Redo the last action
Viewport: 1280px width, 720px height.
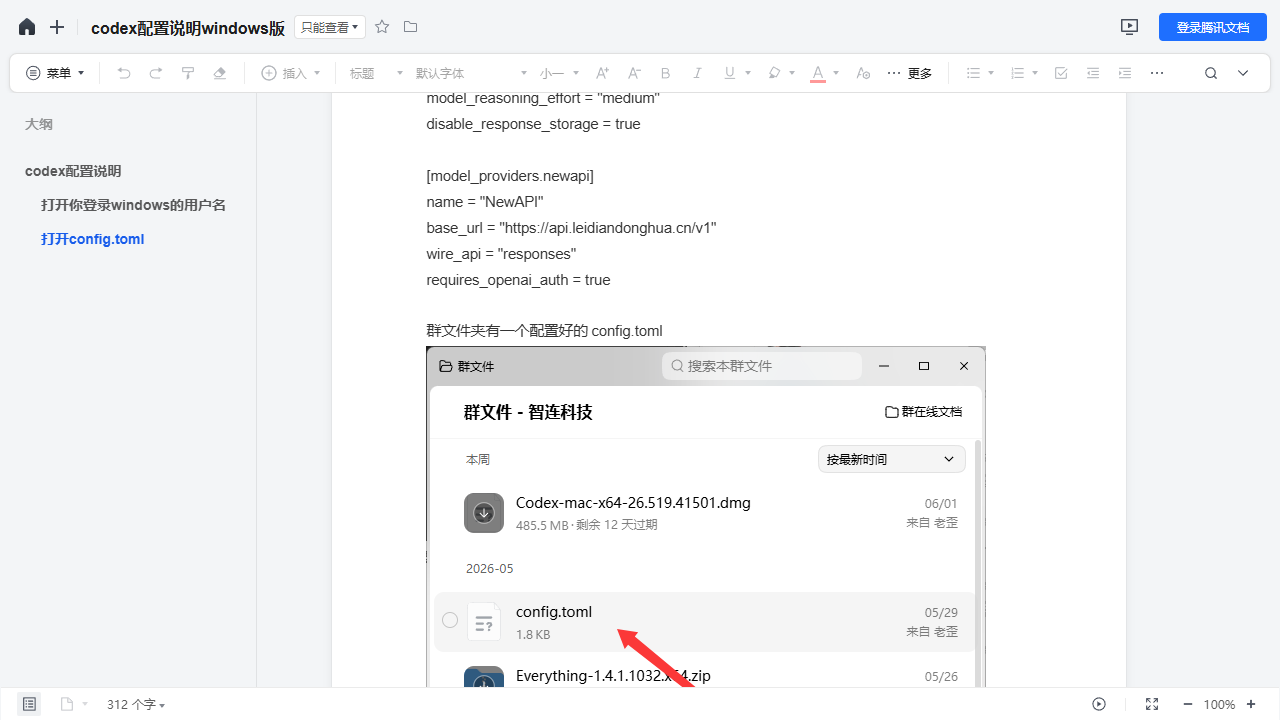tap(156, 73)
